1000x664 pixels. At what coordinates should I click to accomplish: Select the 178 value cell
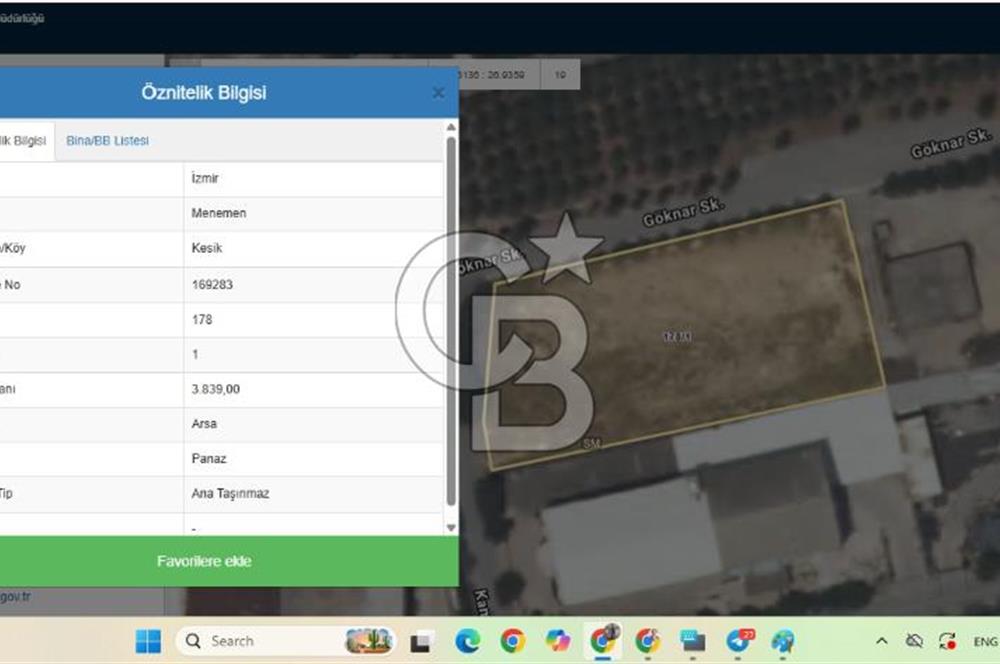click(x=313, y=320)
